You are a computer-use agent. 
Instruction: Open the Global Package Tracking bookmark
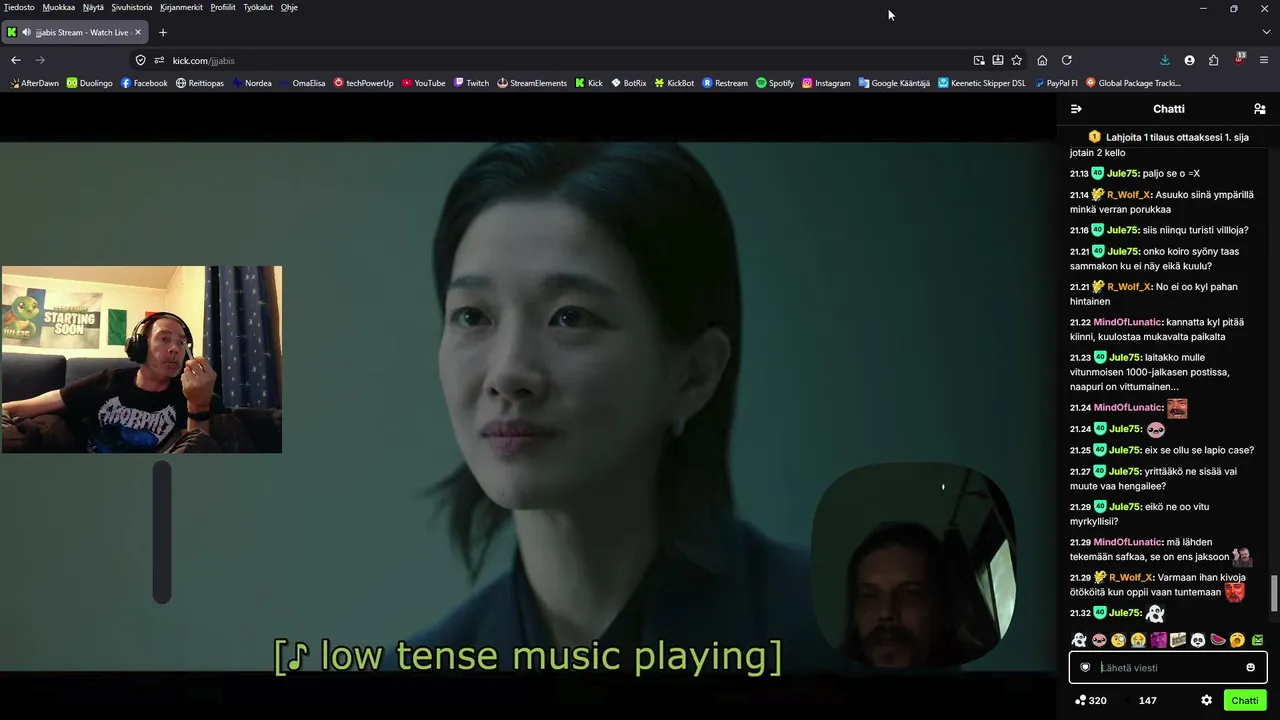click(1133, 83)
